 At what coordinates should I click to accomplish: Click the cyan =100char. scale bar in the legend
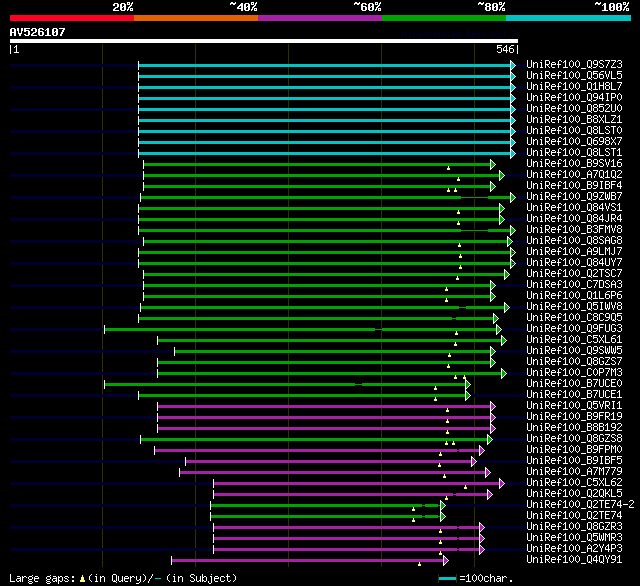pyautogui.click(x=447, y=579)
